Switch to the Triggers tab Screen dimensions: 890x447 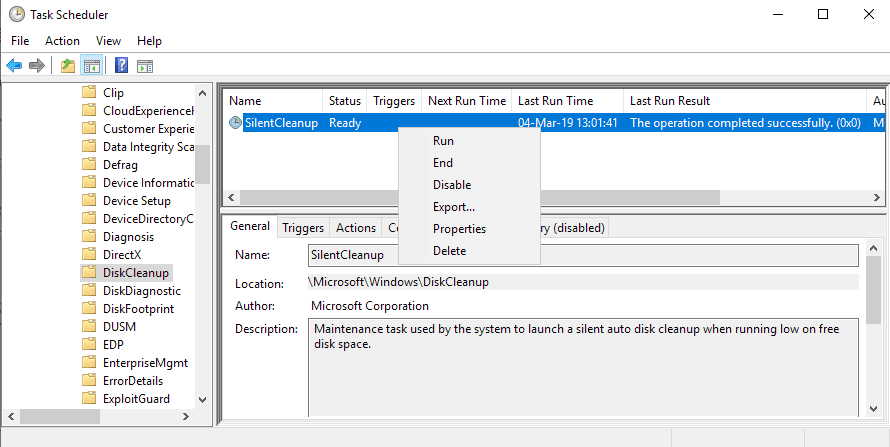click(303, 228)
